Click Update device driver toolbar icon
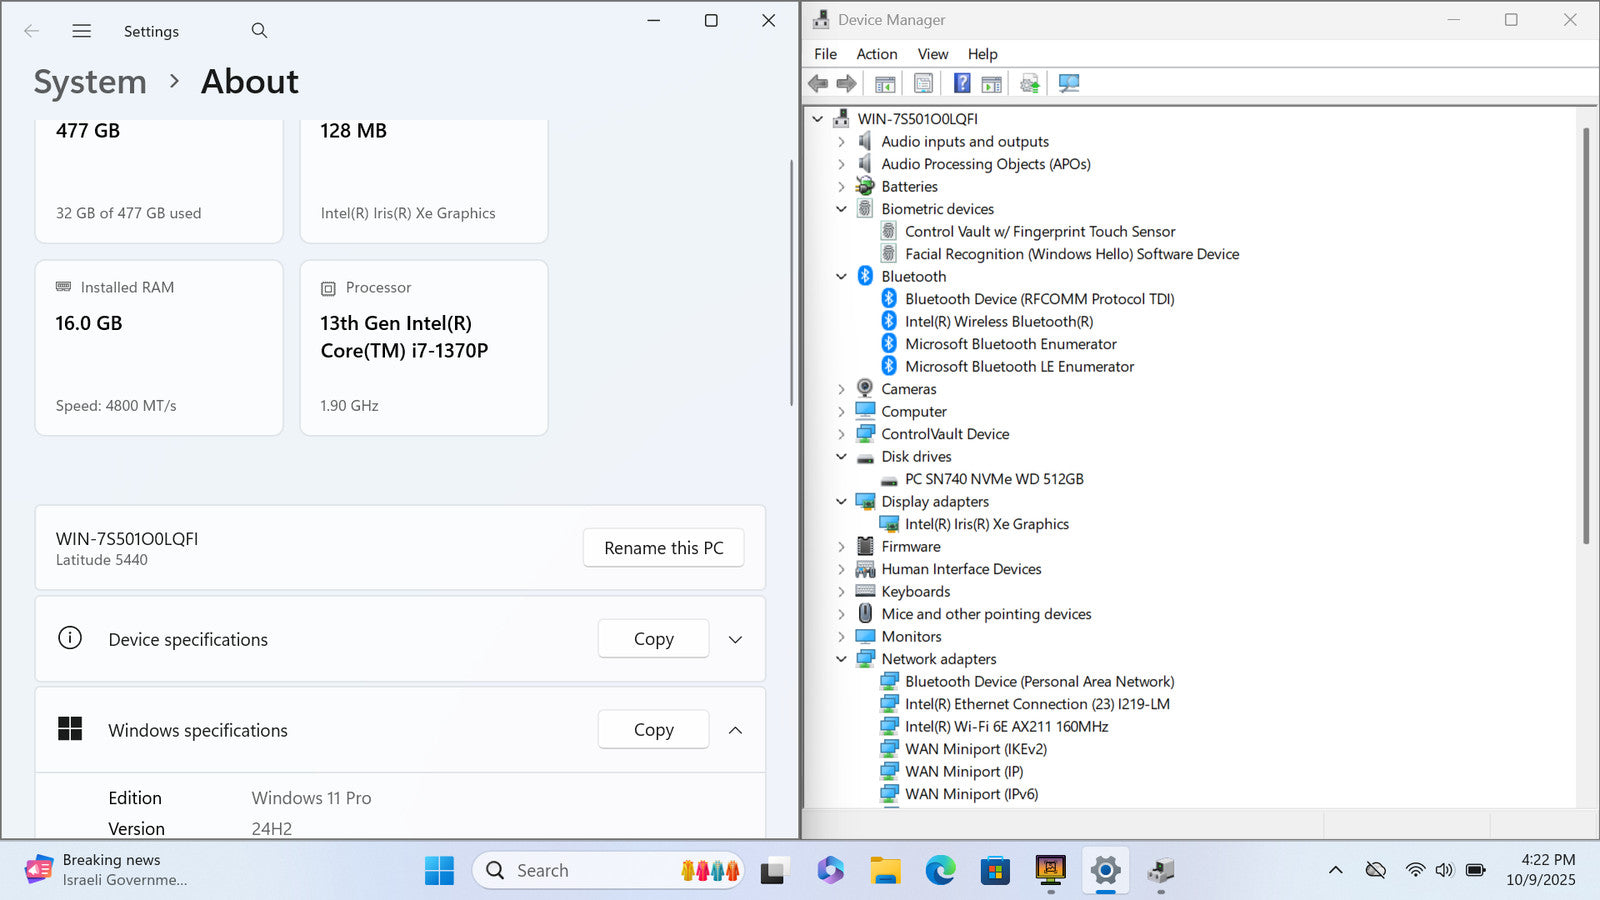This screenshot has height=900, width=1600. (x=1029, y=84)
